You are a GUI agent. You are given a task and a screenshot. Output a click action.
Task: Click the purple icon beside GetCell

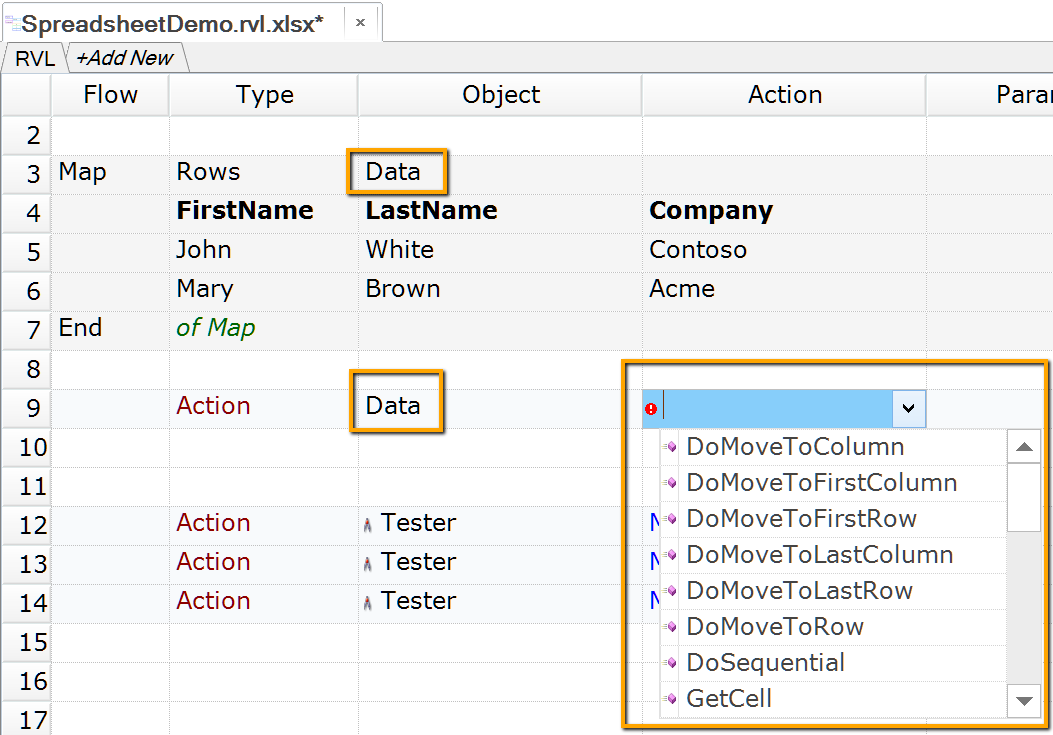click(x=671, y=699)
